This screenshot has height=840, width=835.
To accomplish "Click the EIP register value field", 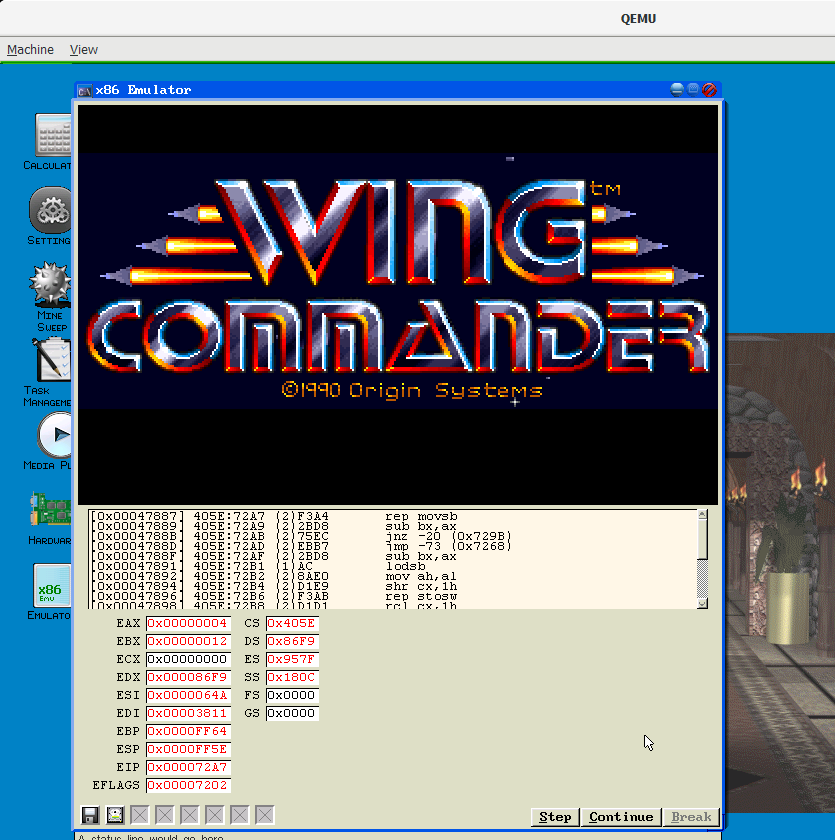I will pyautogui.click(x=188, y=767).
